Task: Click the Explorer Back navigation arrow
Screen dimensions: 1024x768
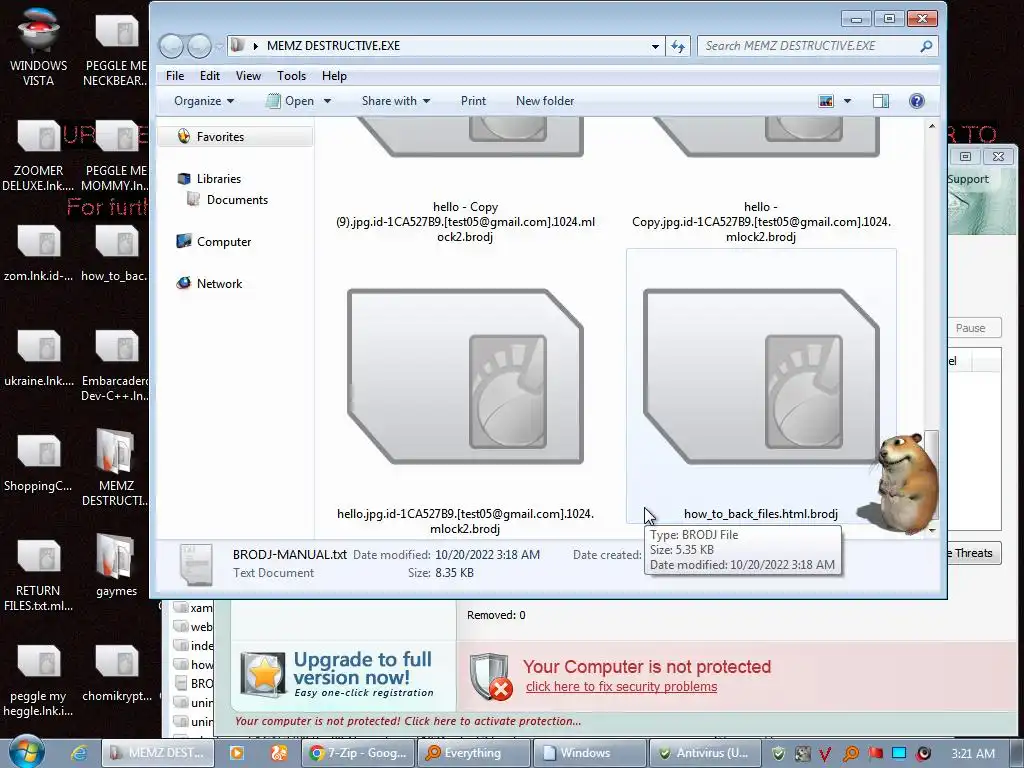Action: pyautogui.click(x=171, y=46)
